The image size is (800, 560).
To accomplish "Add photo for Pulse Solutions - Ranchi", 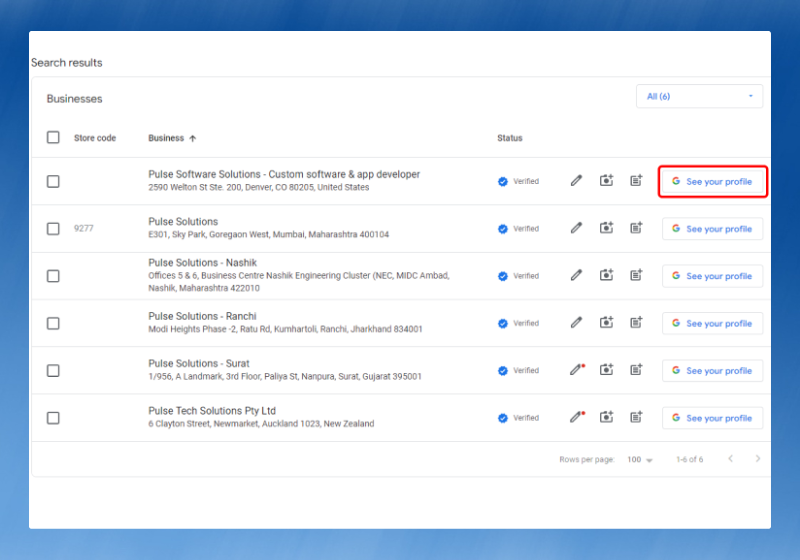I will pyautogui.click(x=606, y=323).
